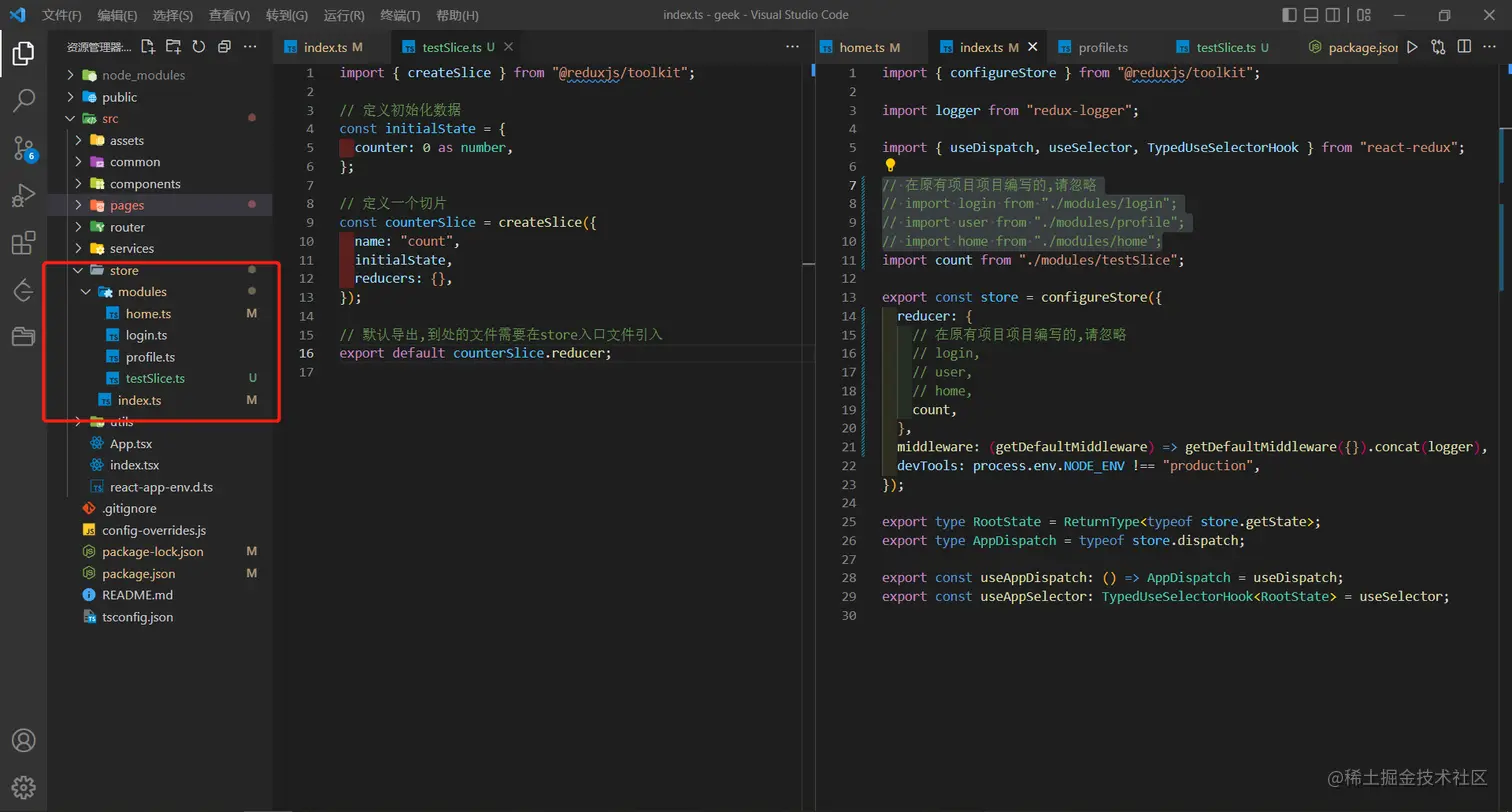Collapse the store folder

point(124,270)
